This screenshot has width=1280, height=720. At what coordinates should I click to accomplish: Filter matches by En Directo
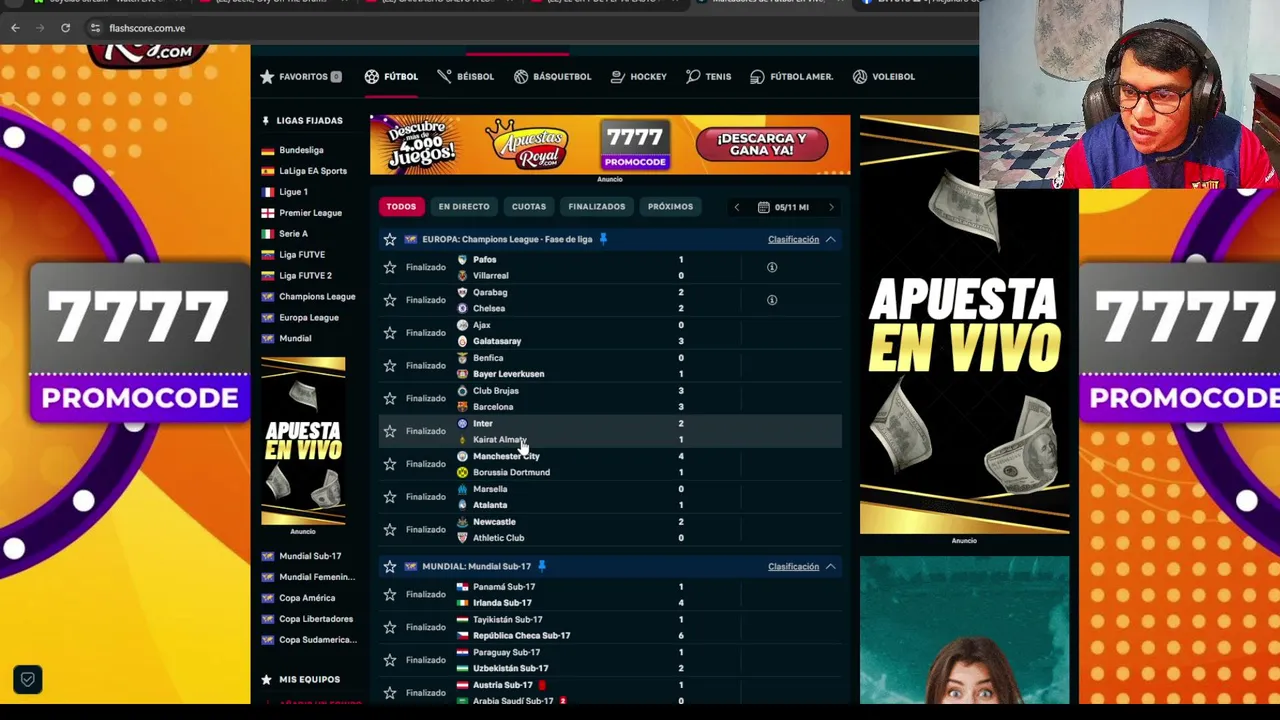[x=464, y=207]
